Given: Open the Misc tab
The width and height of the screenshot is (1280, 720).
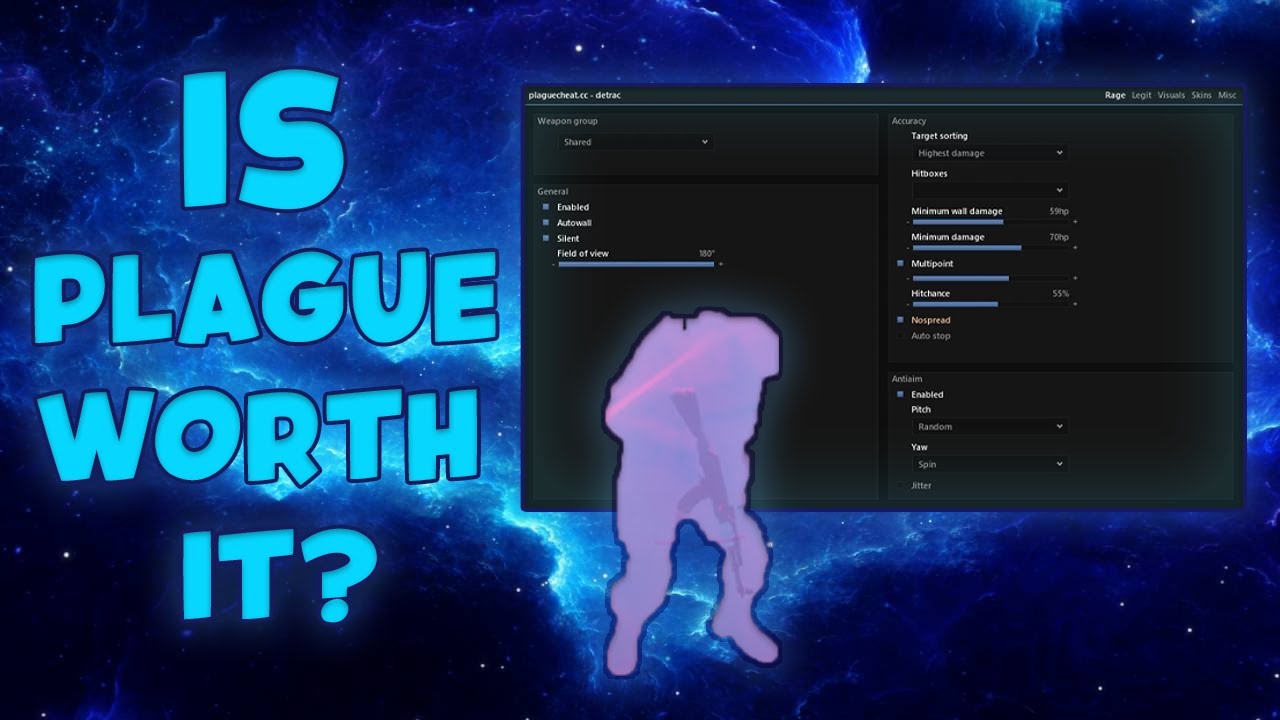Looking at the screenshot, I should (1227, 96).
